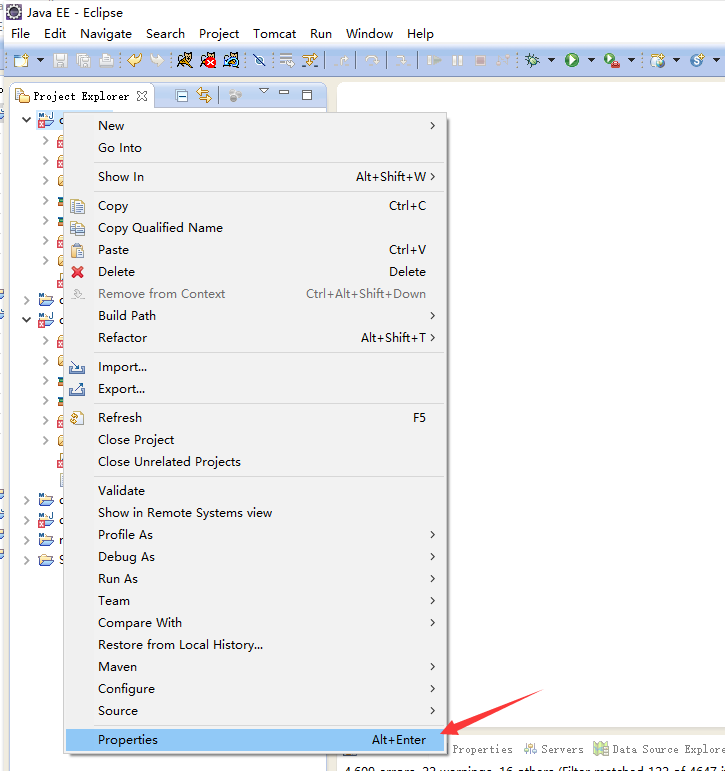The image size is (725, 771).
Task: Open Project Explorer View Menu triangle
Action: click(264, 91)
